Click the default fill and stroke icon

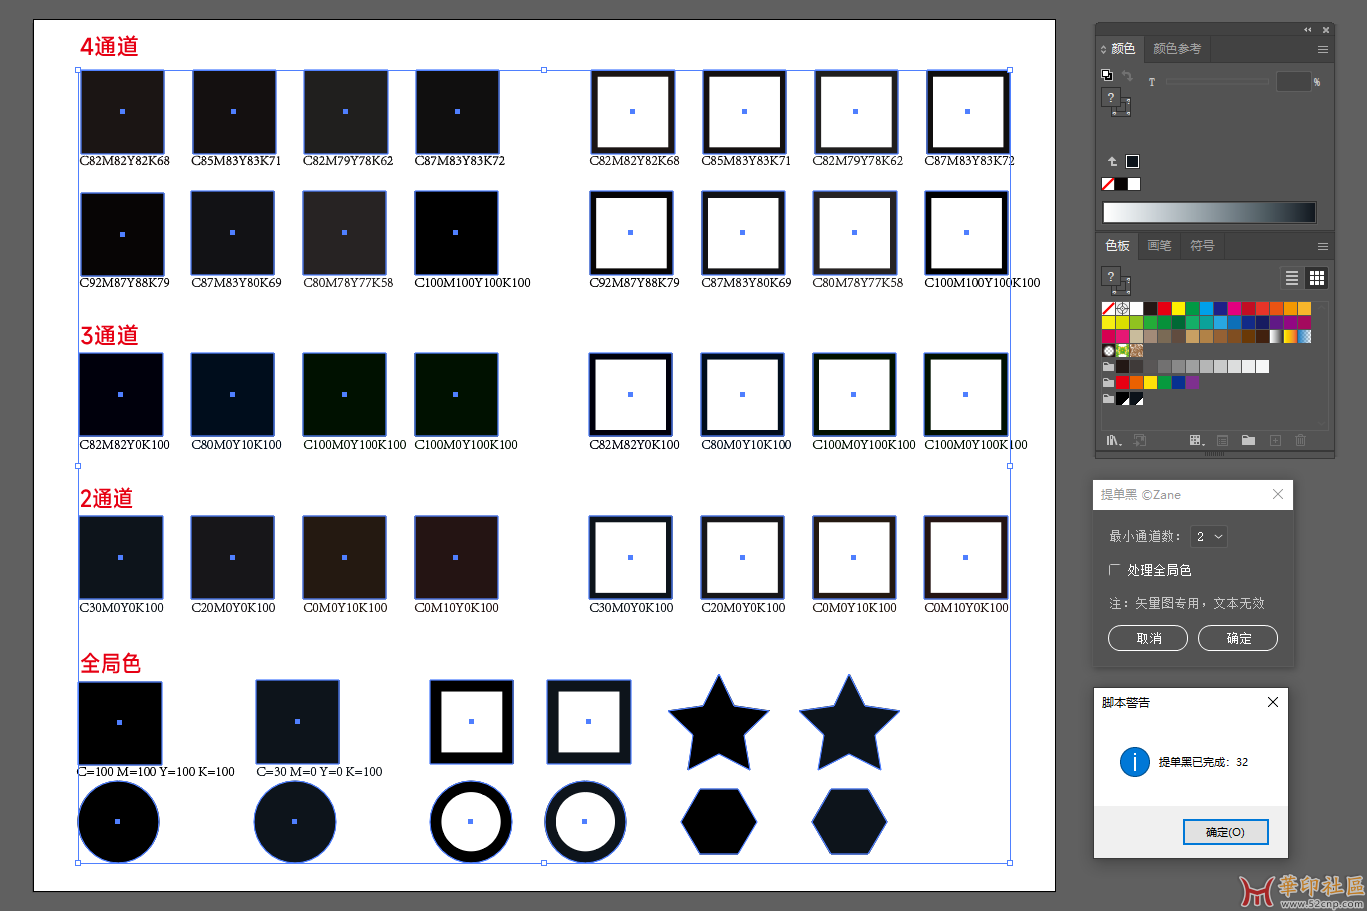pos(1106,75)
